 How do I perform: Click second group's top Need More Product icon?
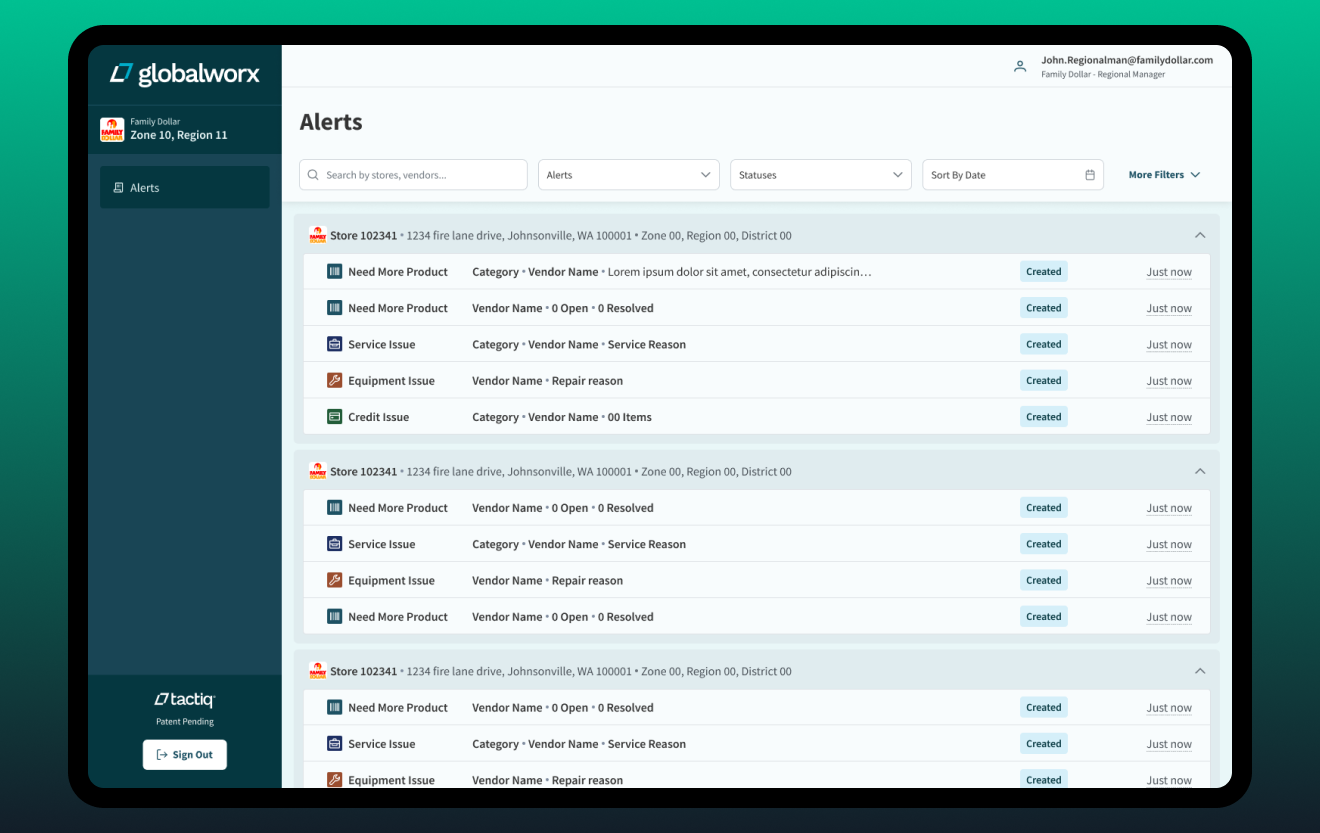click(335, 507)
